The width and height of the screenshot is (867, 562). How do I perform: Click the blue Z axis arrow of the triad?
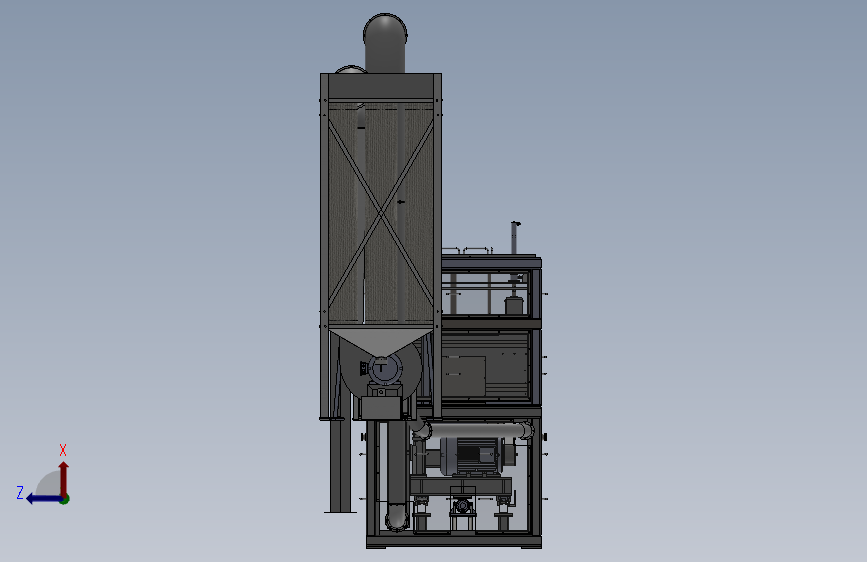(44, 499)
